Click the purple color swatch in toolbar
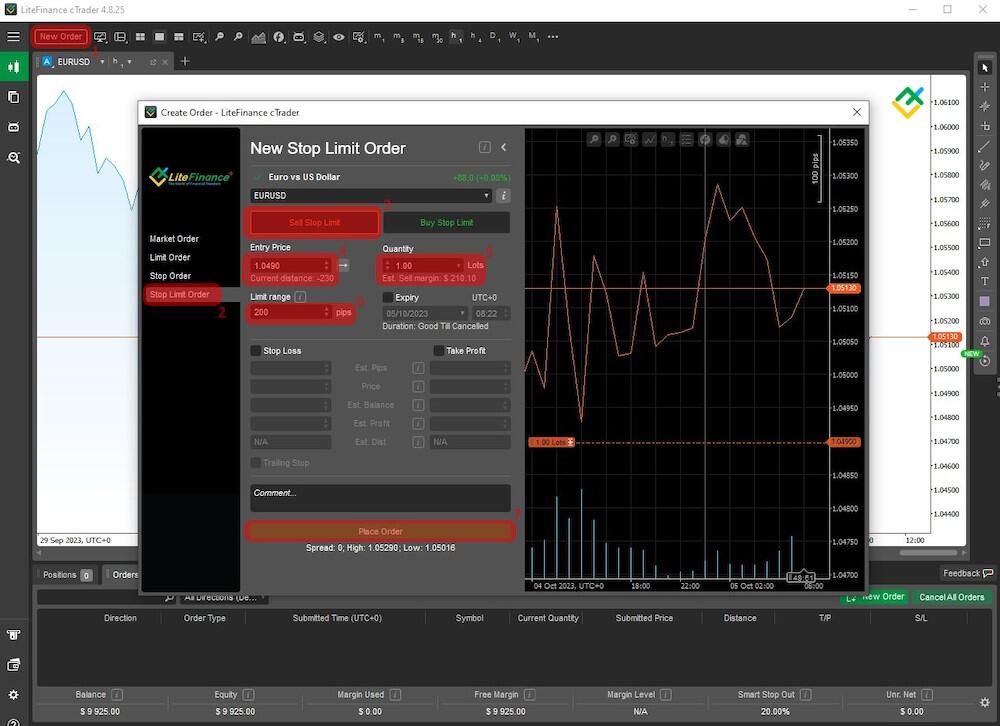 click(985, 301)
